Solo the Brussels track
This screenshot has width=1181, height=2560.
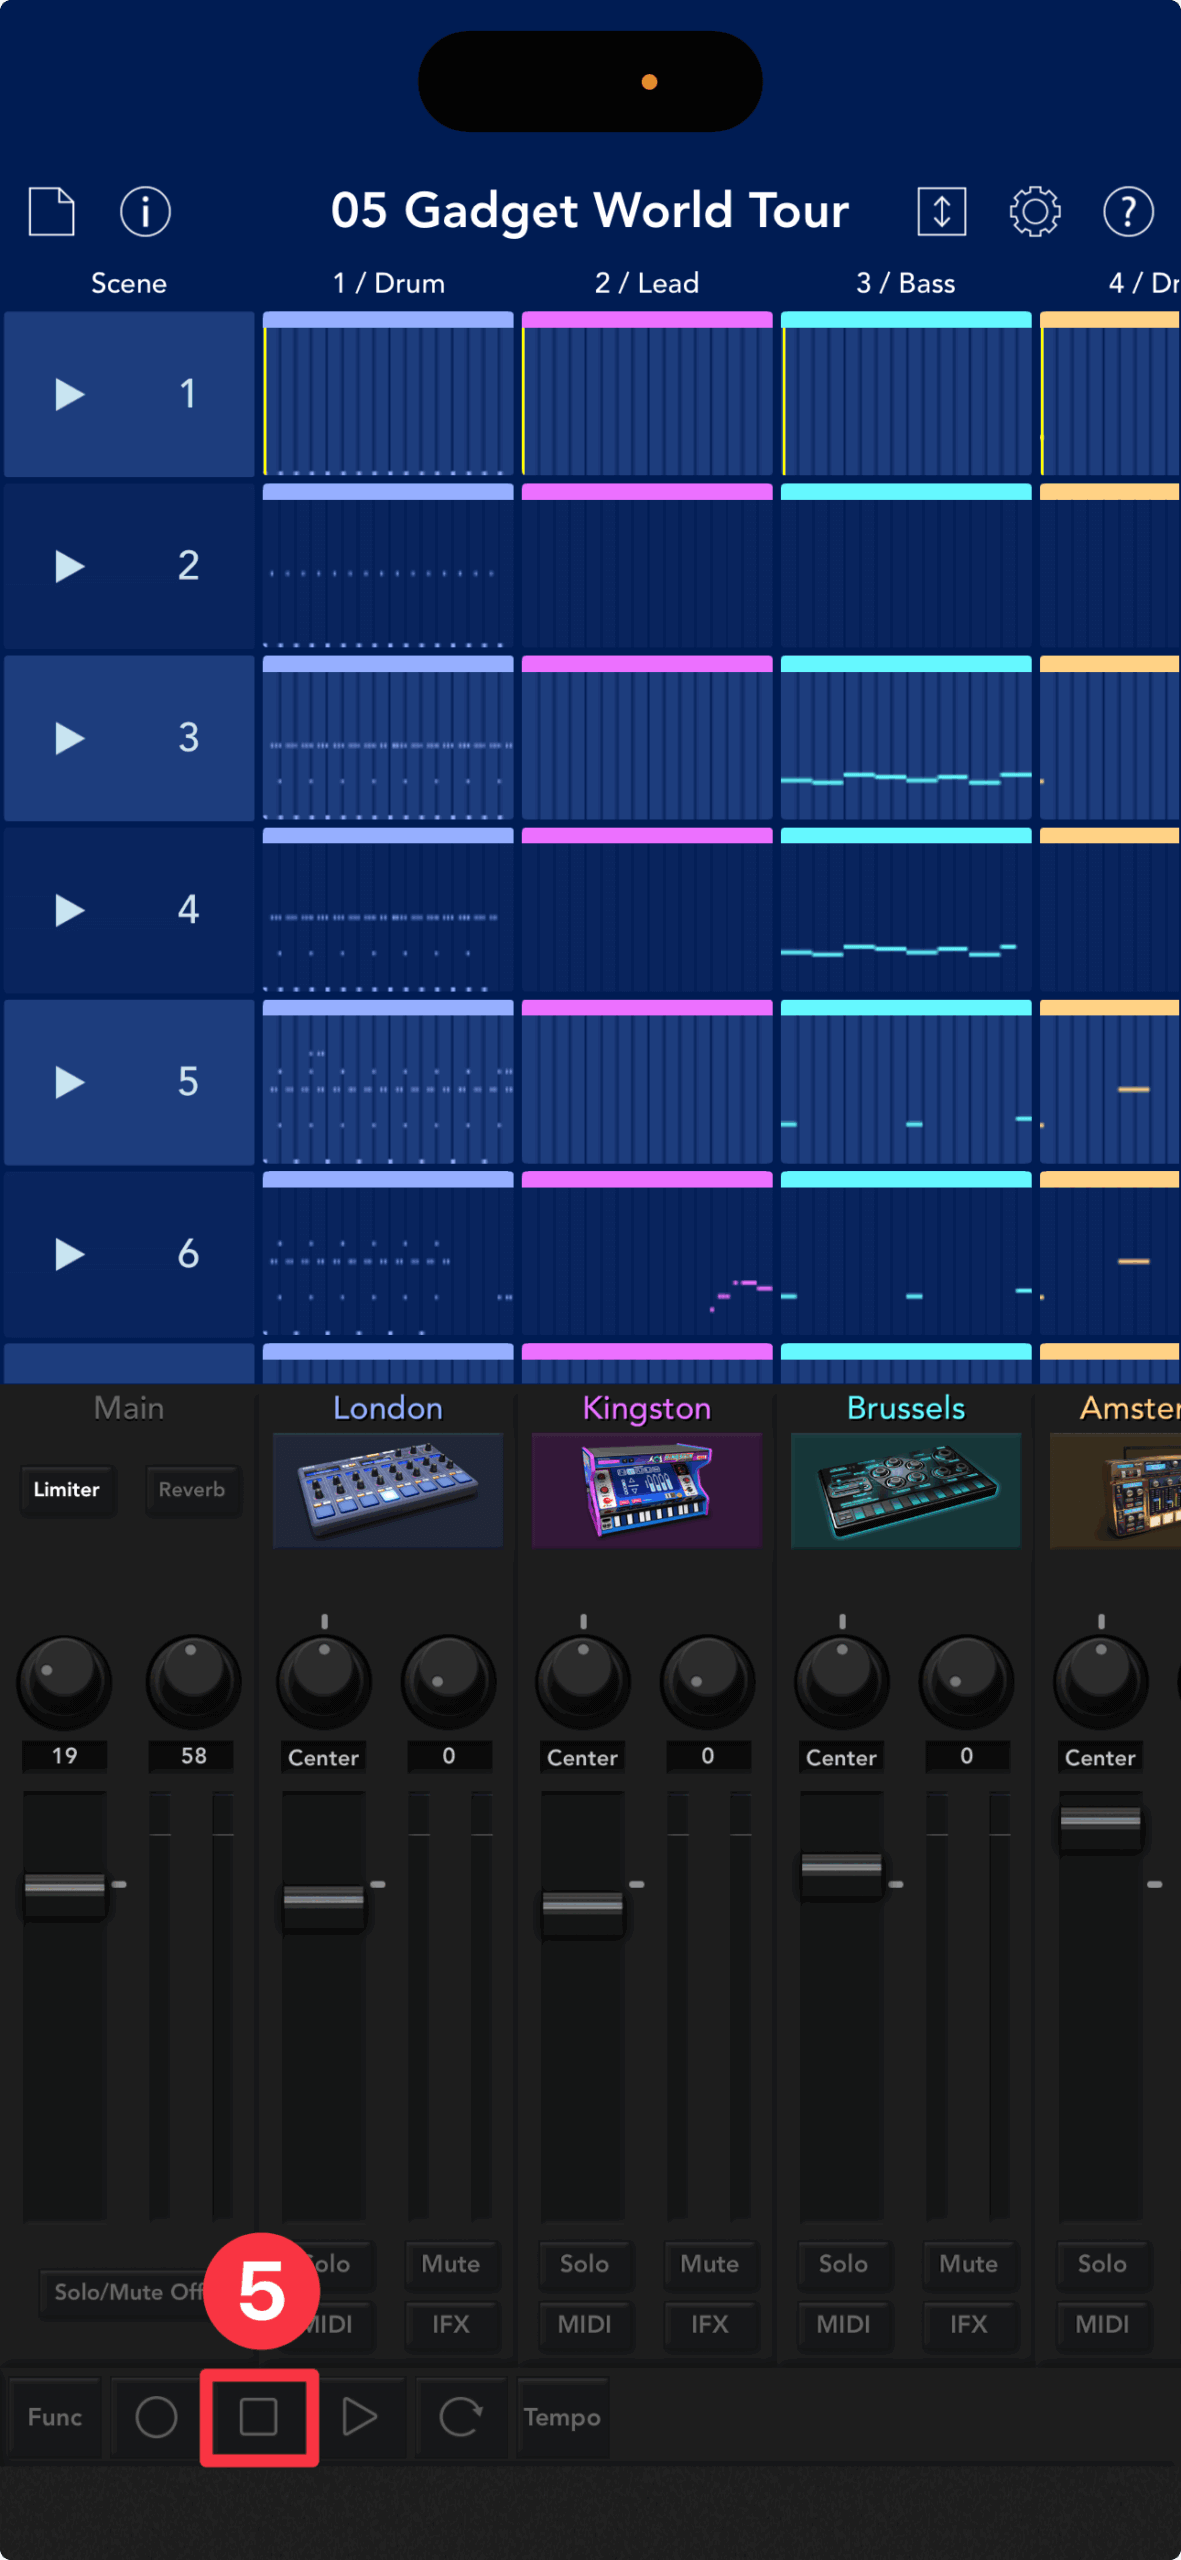click(842, 2263)
